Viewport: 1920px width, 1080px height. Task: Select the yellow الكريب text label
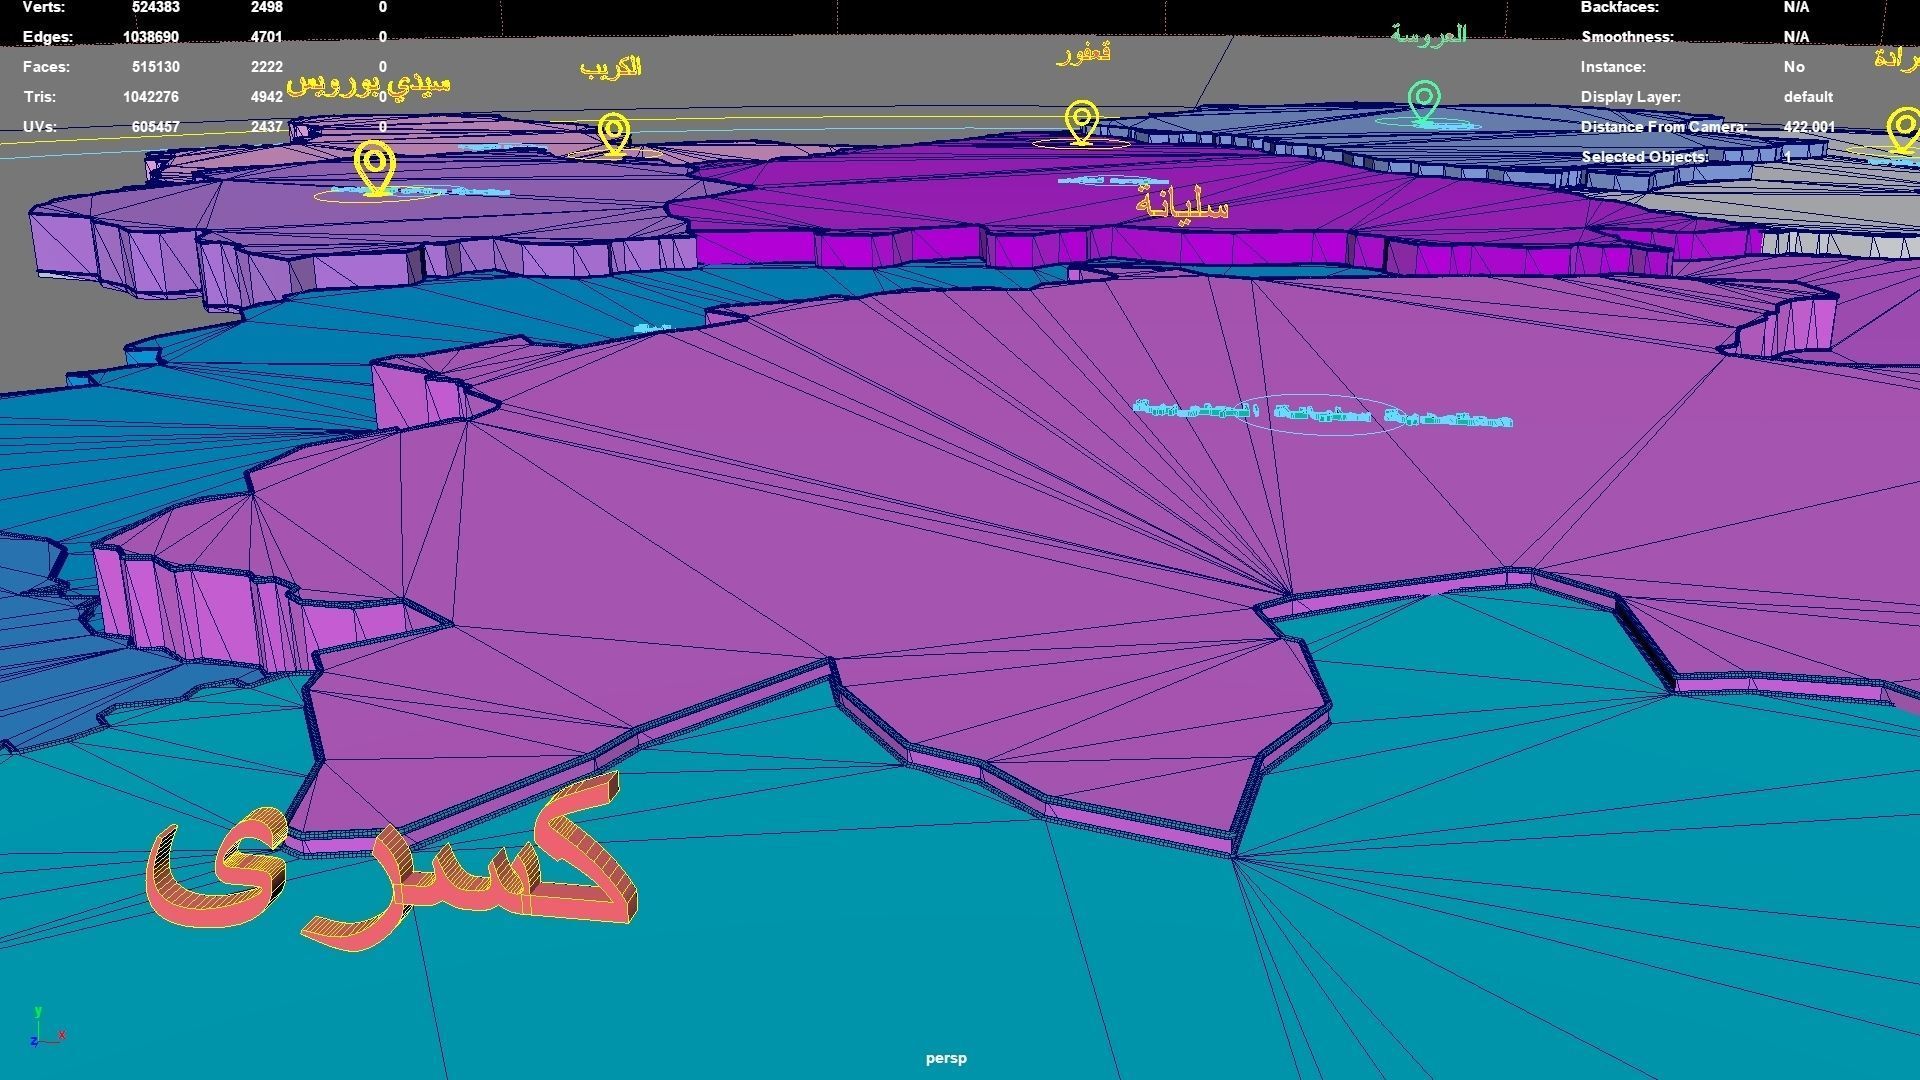coord(610,67)
